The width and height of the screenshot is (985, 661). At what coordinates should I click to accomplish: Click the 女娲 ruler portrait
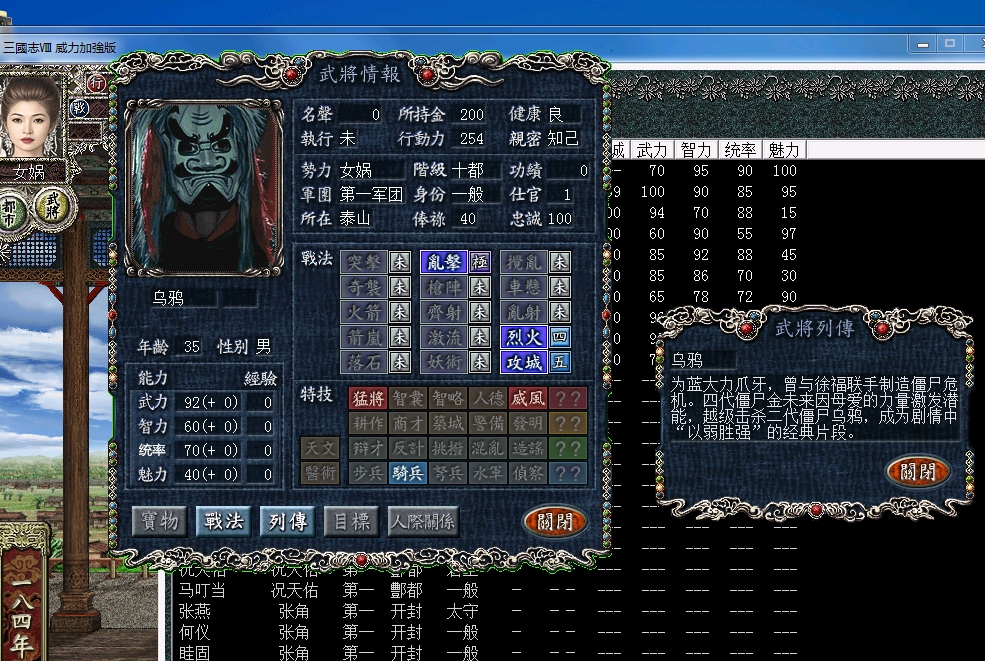30,118
